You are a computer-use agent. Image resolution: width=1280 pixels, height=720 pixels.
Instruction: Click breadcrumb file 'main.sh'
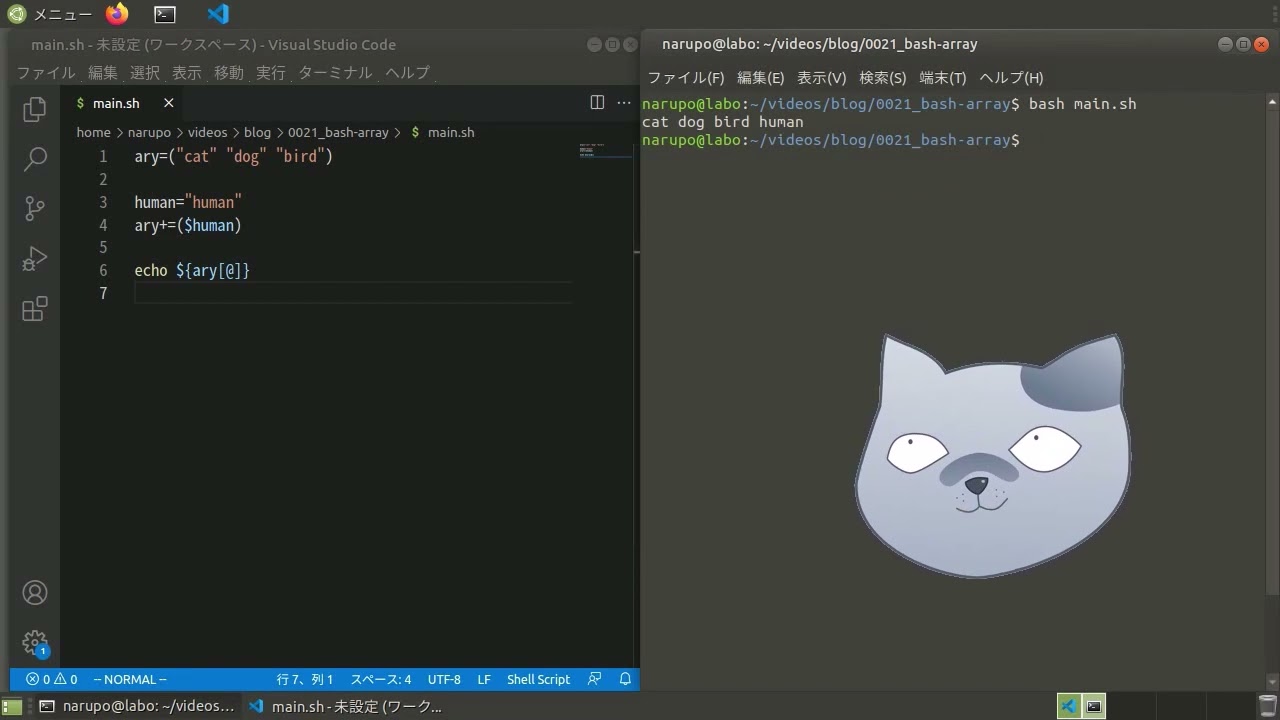tap(451, 132)
